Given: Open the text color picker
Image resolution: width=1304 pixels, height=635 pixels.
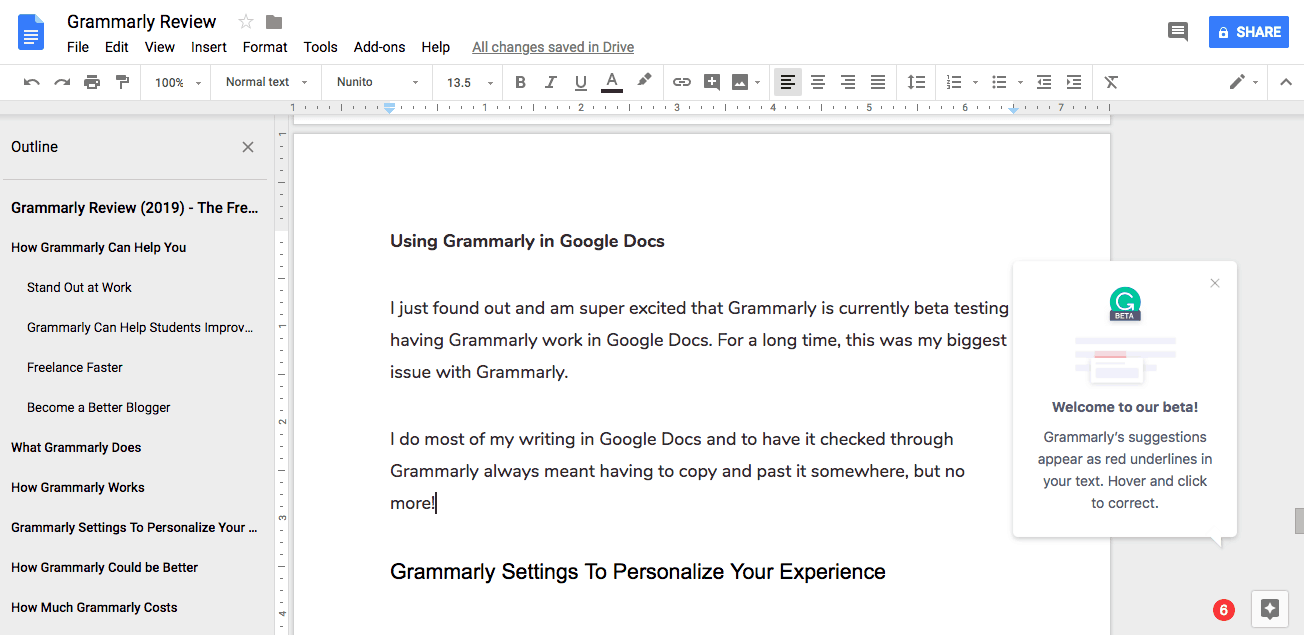Looking at the screenshot, I should coord(612,82).
